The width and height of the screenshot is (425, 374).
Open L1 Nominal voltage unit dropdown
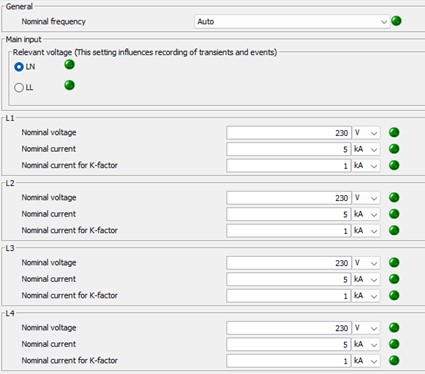[366, 133]
